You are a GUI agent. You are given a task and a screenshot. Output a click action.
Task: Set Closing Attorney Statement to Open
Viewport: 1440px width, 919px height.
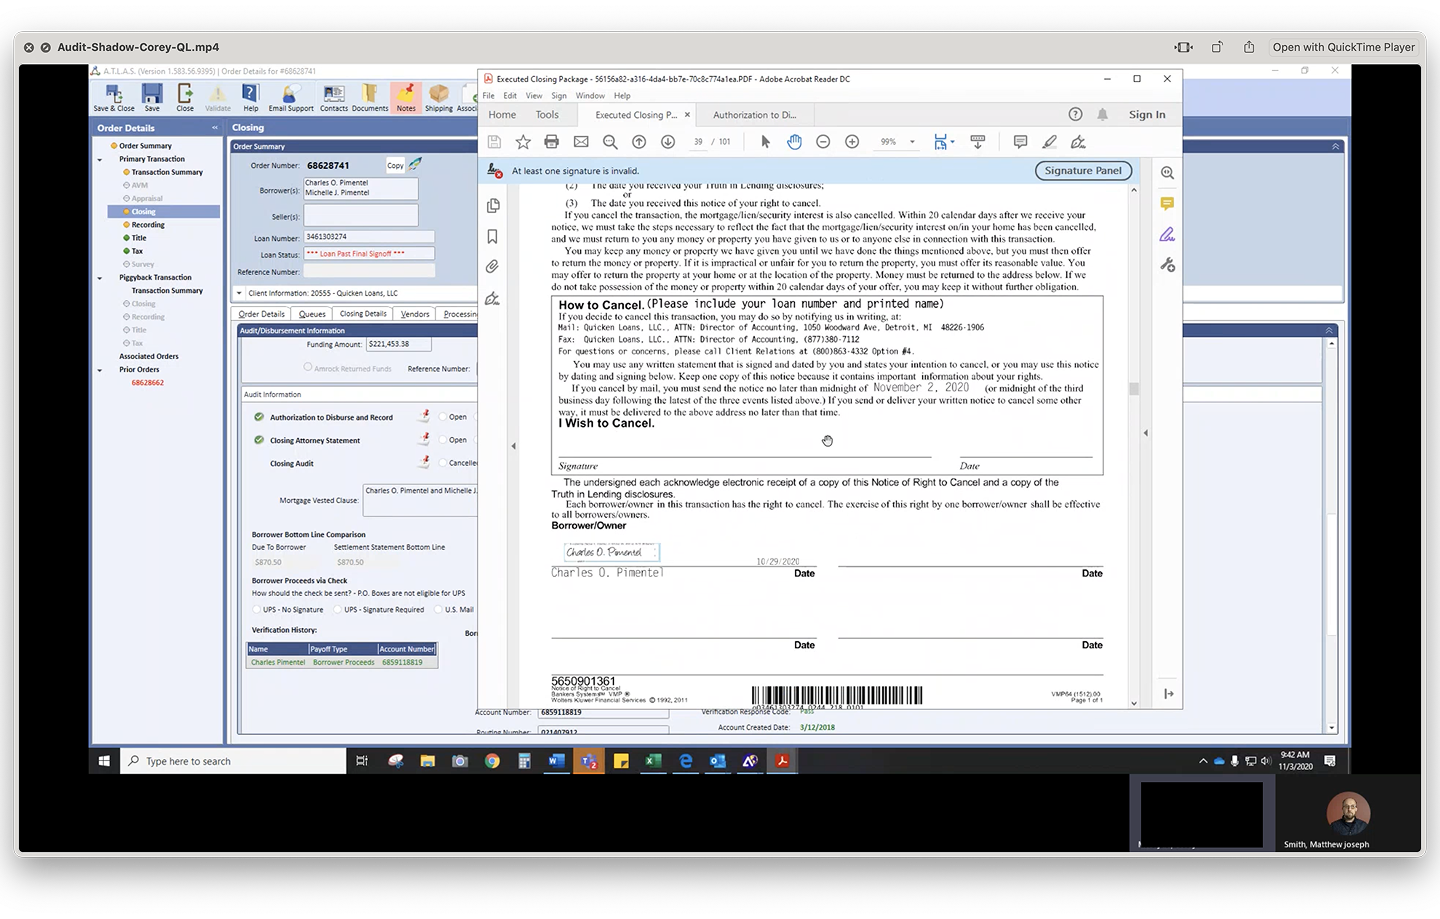click(442, 439)
